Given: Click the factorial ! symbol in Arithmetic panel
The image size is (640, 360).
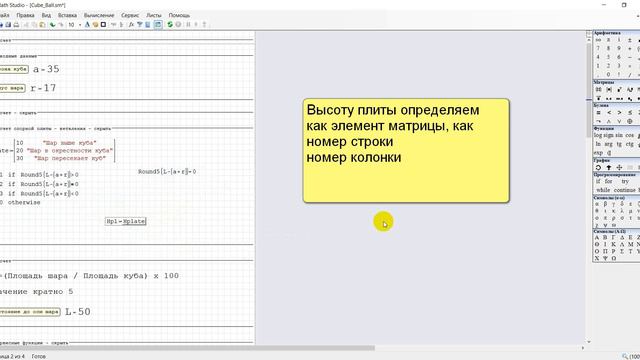Looking at the screenshot, I should [x=619, y=74].
